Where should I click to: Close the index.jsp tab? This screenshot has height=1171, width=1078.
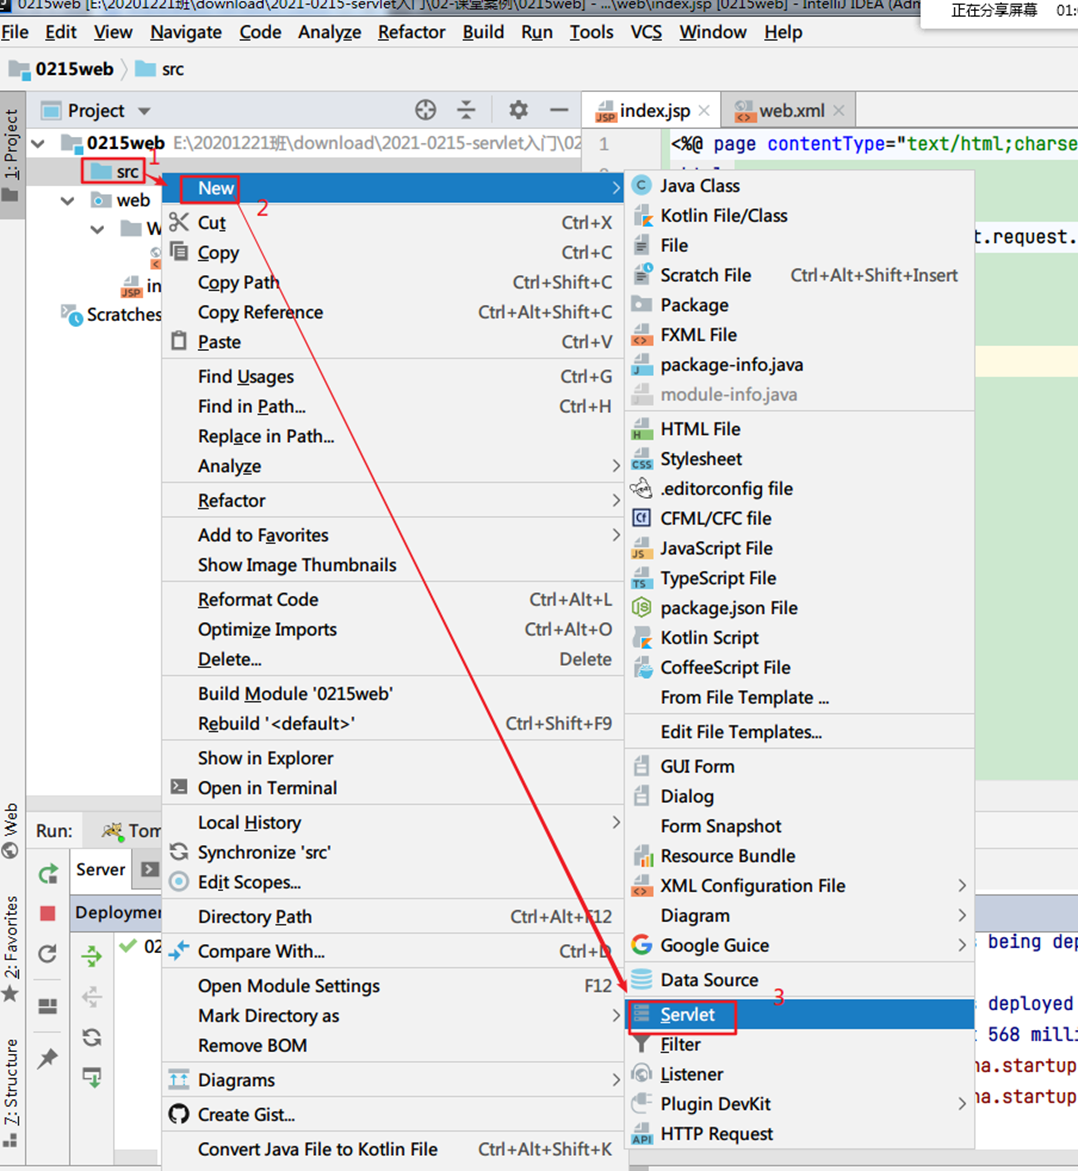click(x=704, y=111)
